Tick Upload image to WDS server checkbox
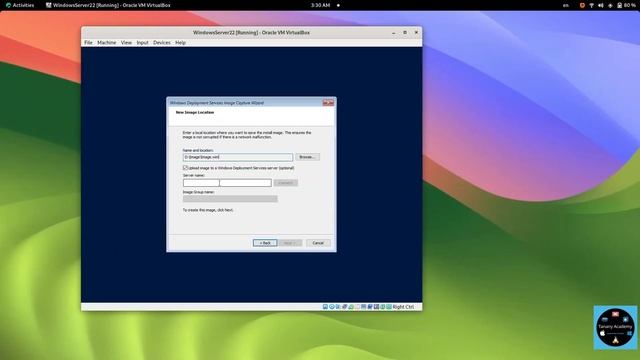 point(185,168)
